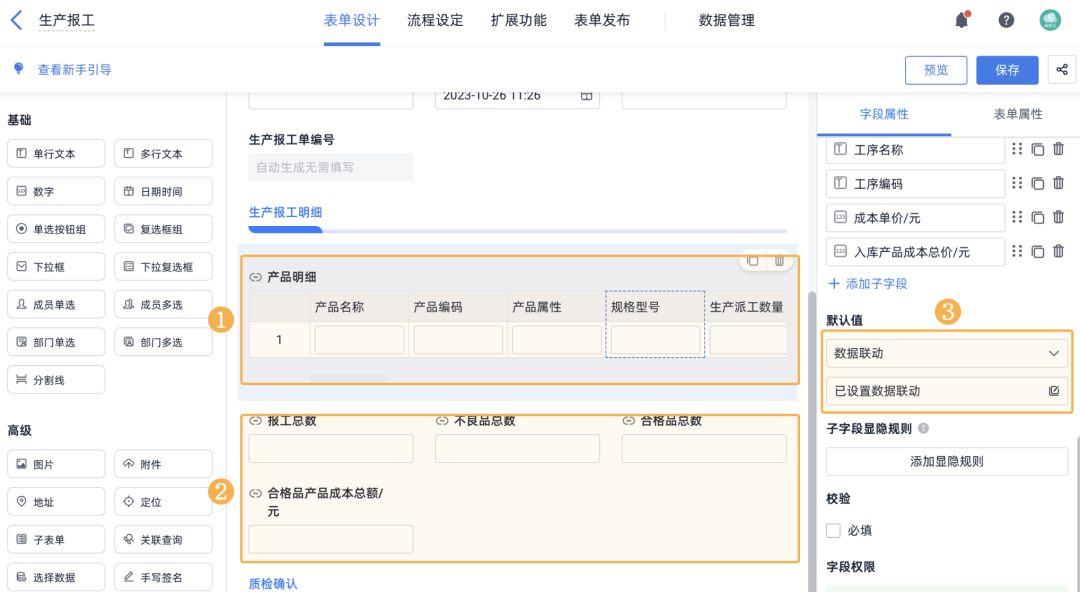
Task: Open the notifications bell
Action: click(x=962, y=20)
